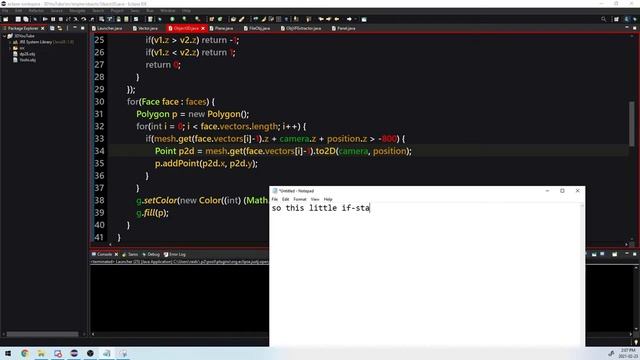Open the Panel.java tab
The height and width of the screenshot is (360, 640).
(344, 28)
